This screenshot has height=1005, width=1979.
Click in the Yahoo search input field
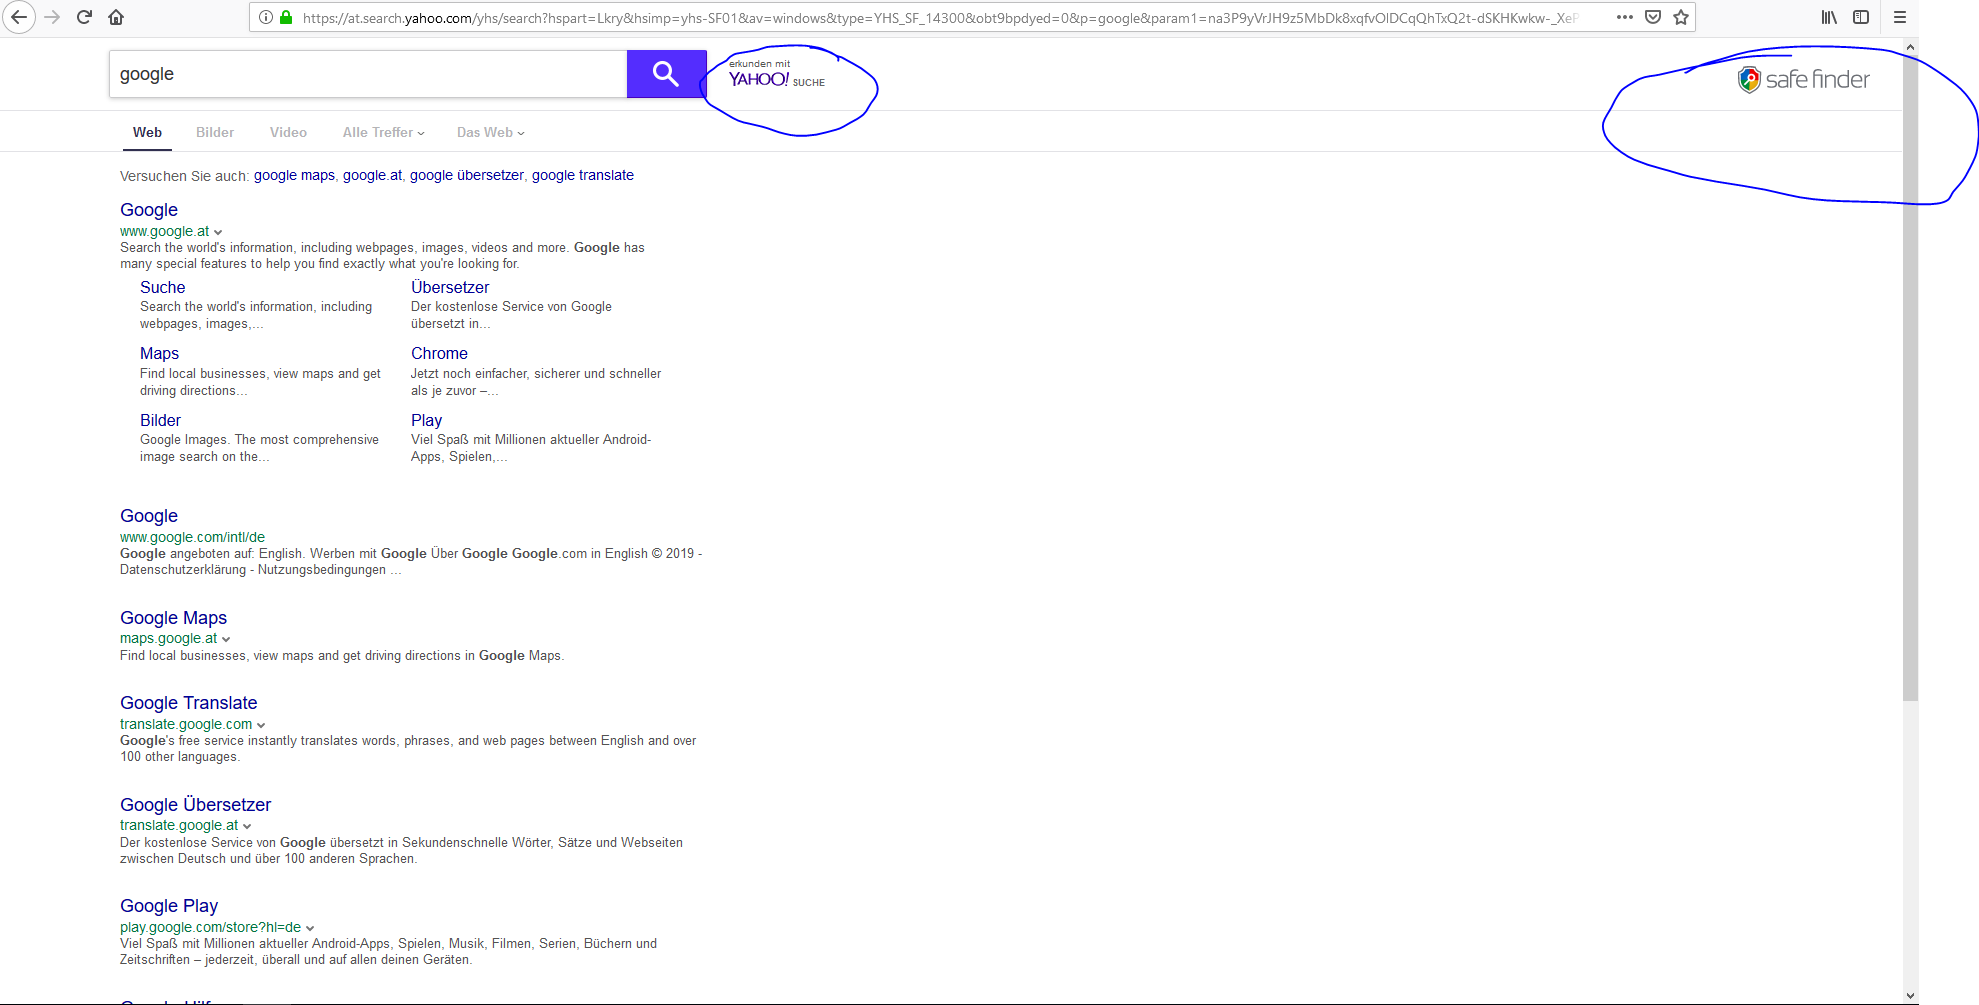[x=368, y=74]
